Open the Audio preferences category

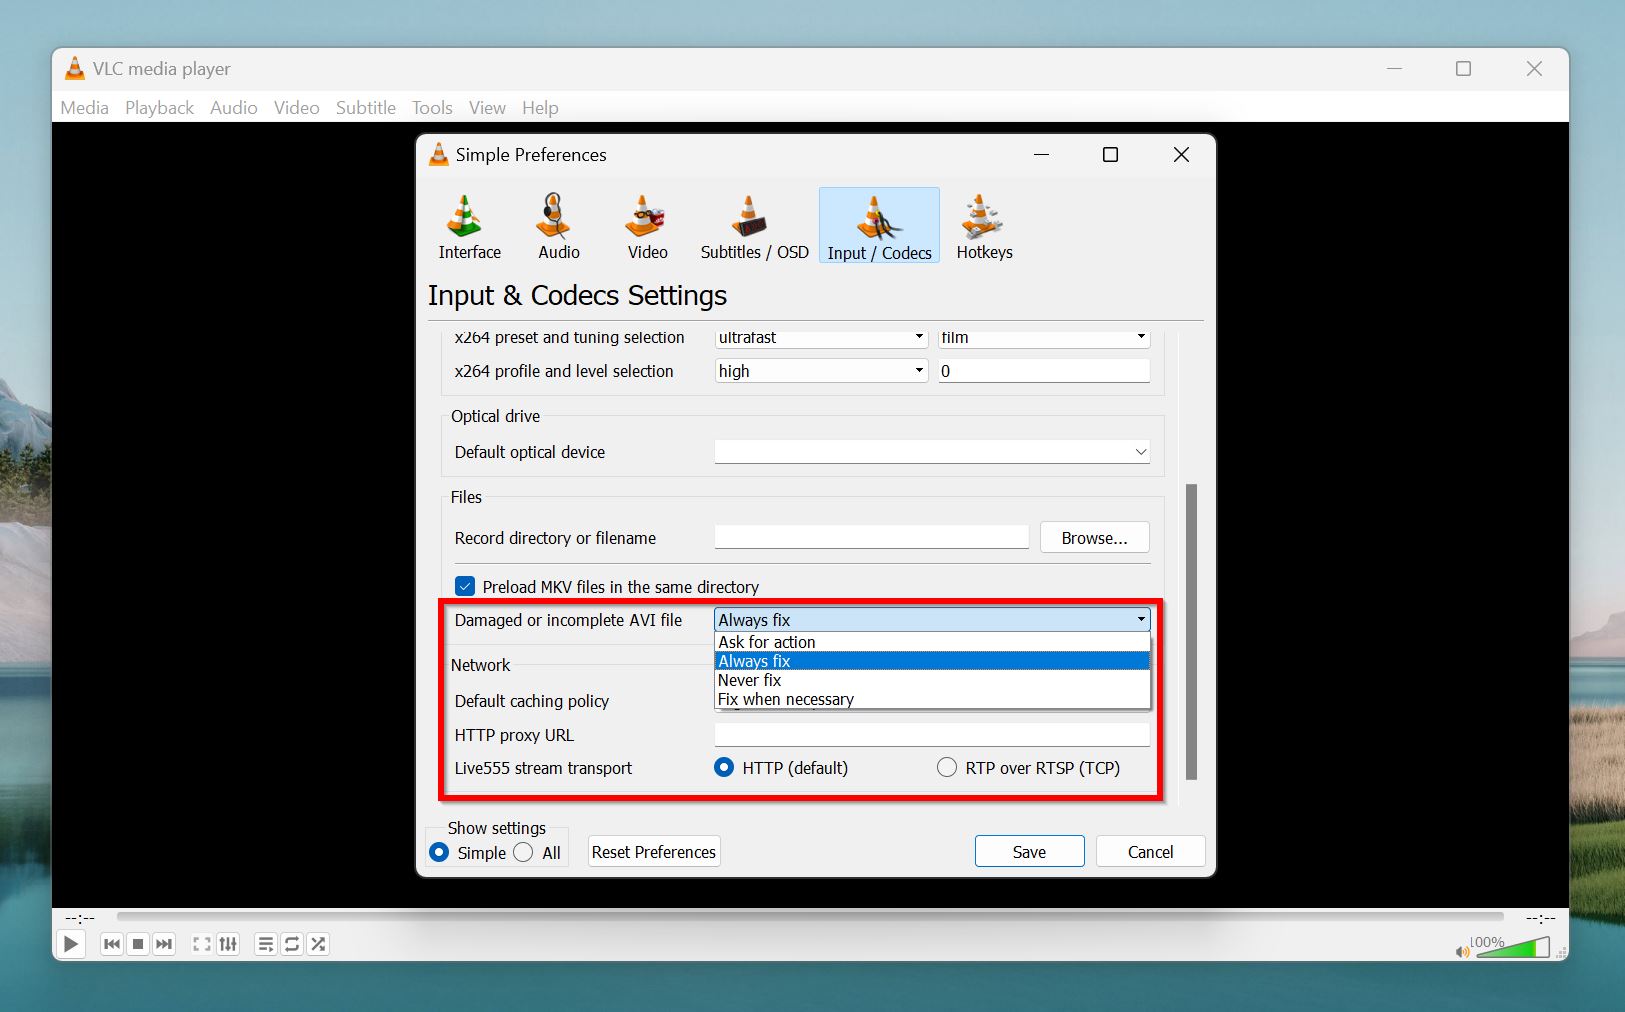click(x=558, y=227)
